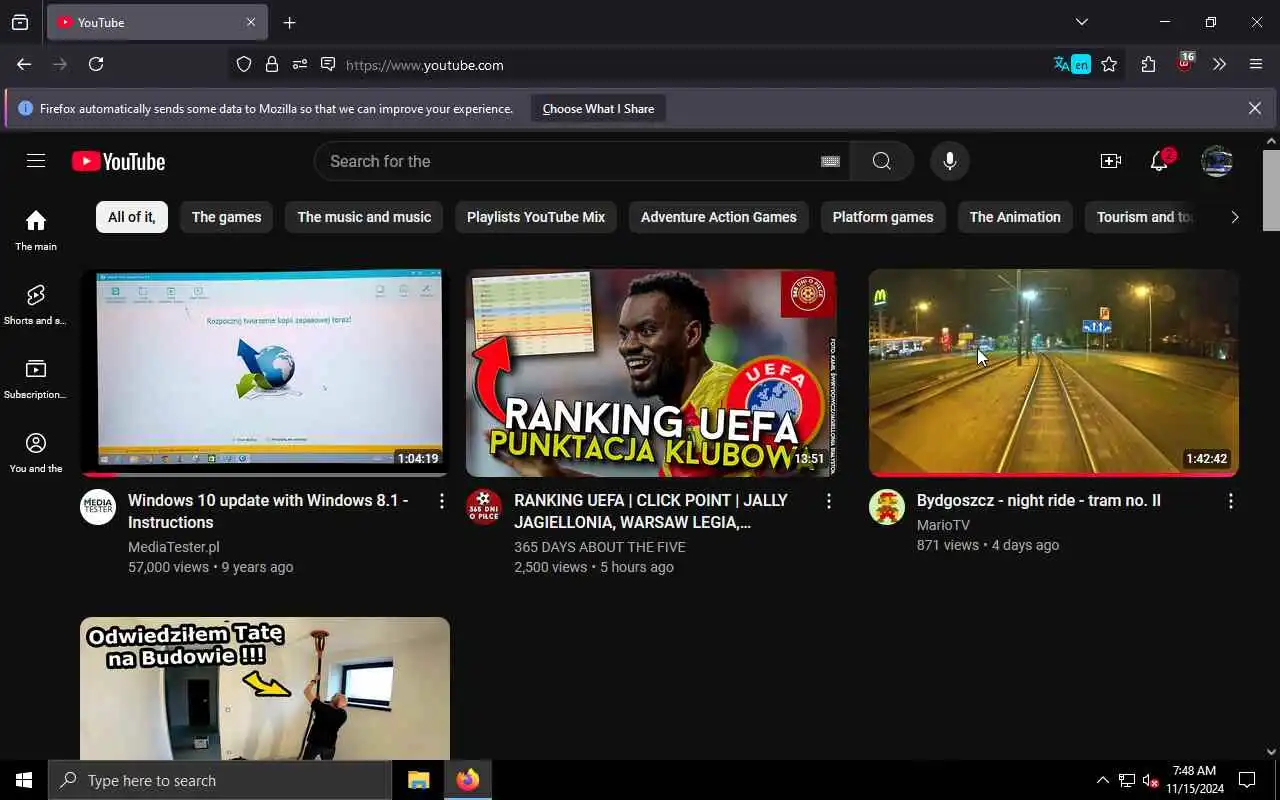This screenshot has width=1280, height=800.
Task: Open the RANKING UEFA video title
Action: point(651,511)
